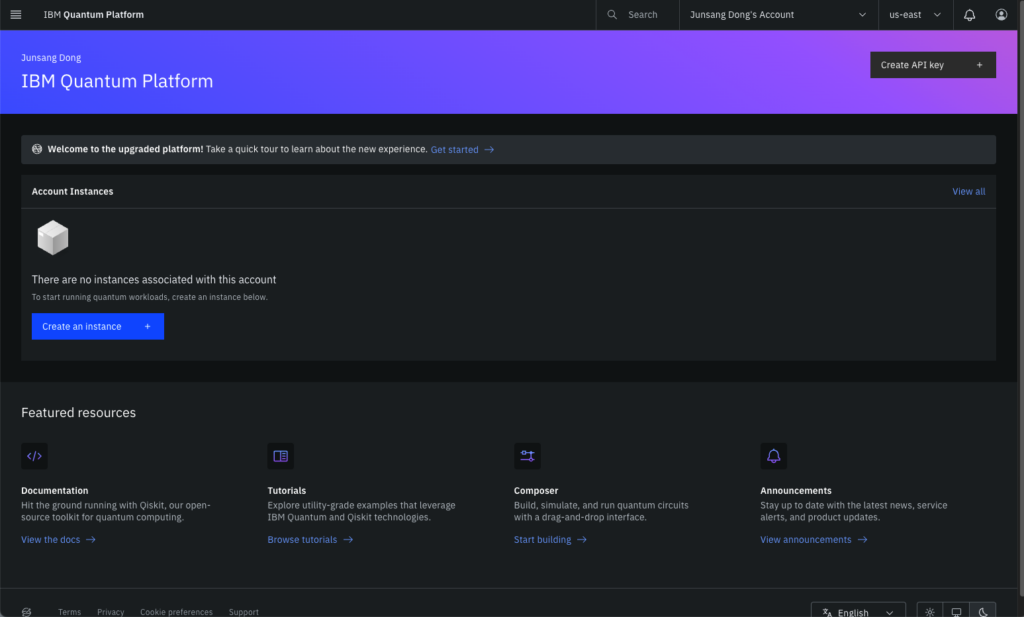Image resolution: width=1024 pixels, height=617 pixels.
Task: Open Cookie preferences footer link
Action: click(176, 612)
